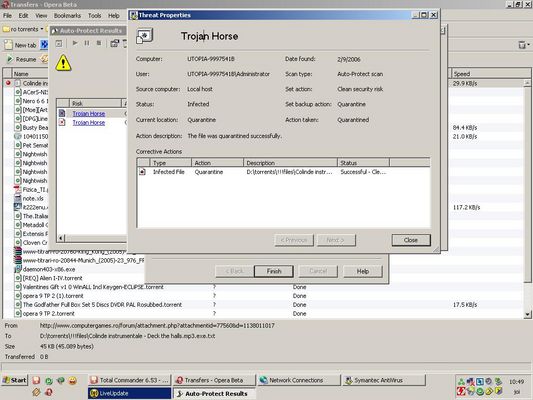533x400 pixels.
Task: Click Resume transfer play icon
Action: coord(10,59)
